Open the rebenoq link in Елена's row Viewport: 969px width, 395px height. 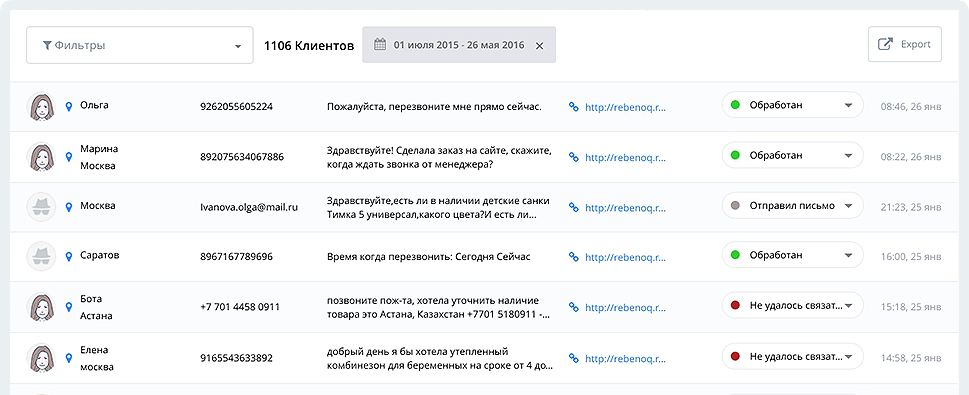point(625,358)
